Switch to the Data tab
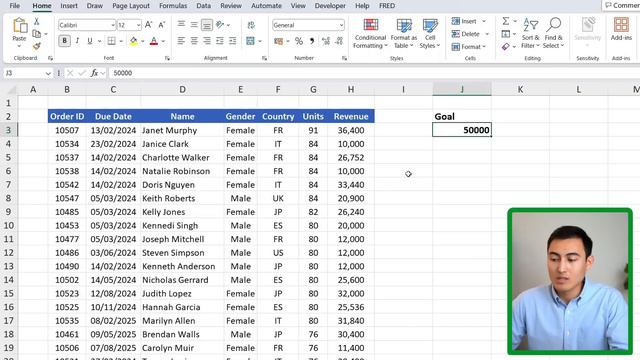The width and height of the screenshot is (640, 360). (204, 6)
